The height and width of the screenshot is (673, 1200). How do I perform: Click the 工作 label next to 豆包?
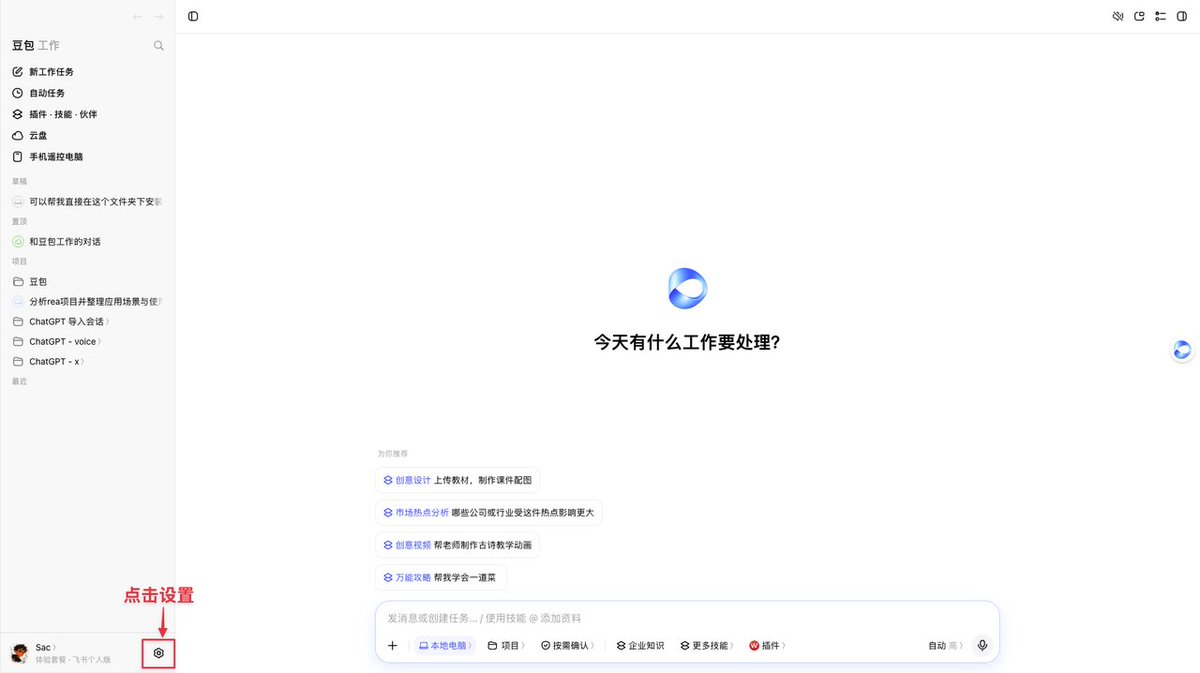[49, 46]
